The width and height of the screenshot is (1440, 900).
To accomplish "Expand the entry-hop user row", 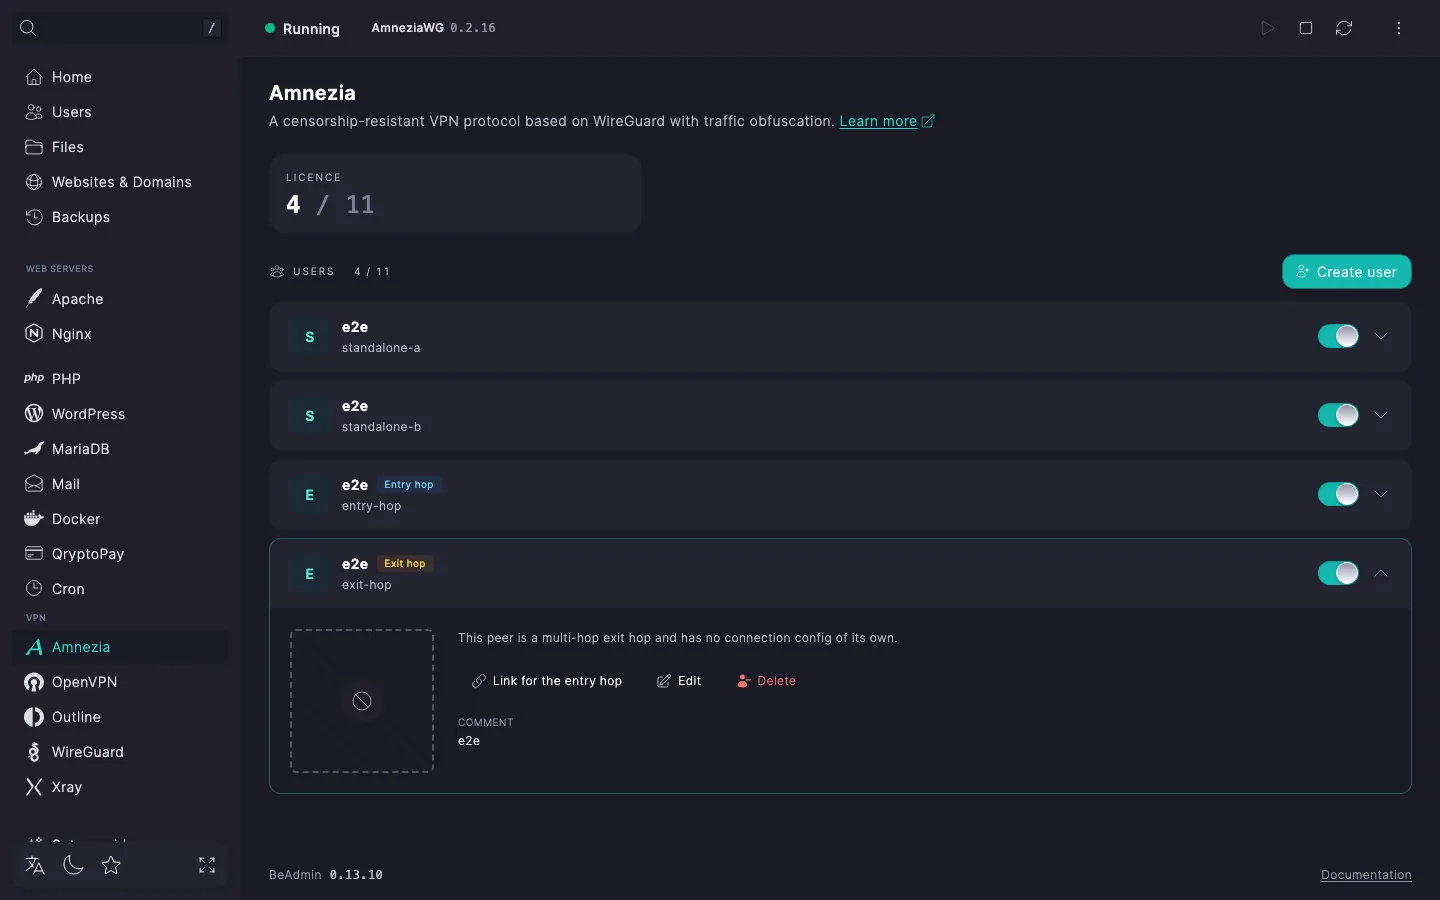I will point(1381,494).
